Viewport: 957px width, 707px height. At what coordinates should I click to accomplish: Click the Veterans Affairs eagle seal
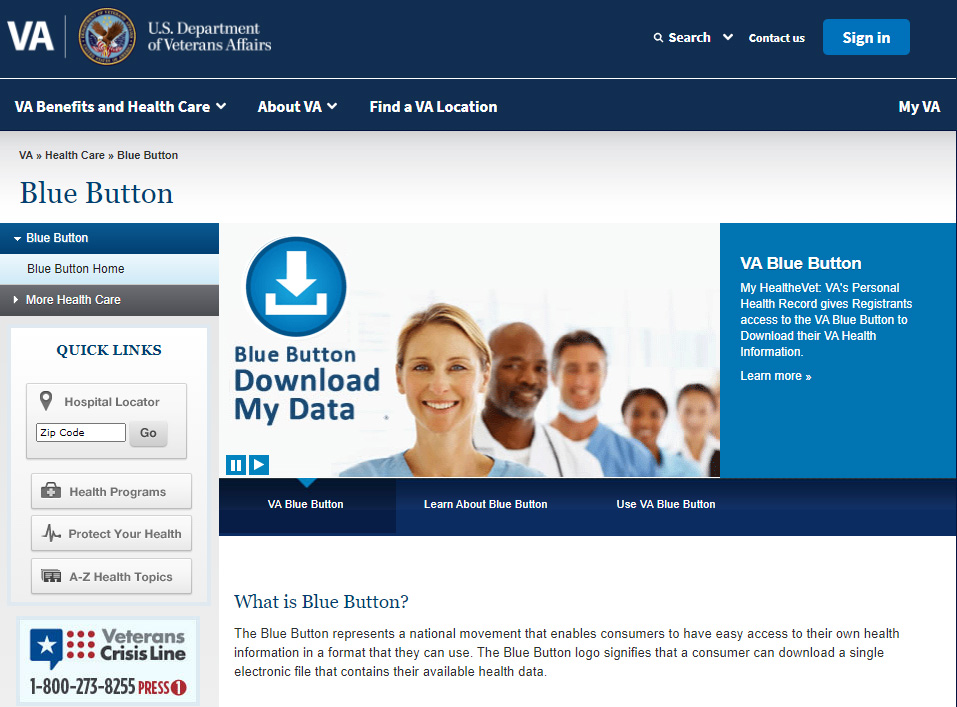click(107, 37)
